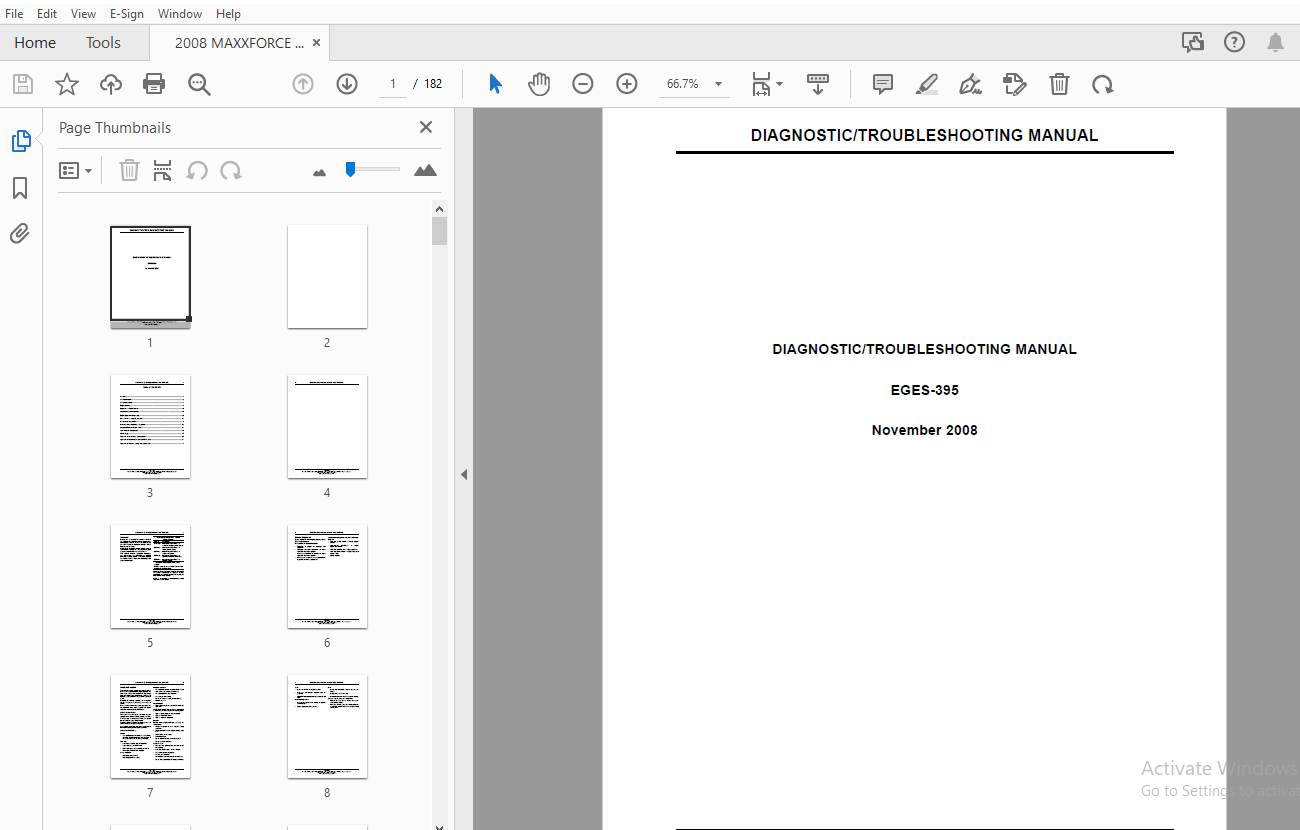Image resolution: width=1300 pixels, height=830 pixels.
Task: Open the Attachments paperclip icon
Action: 20,234
